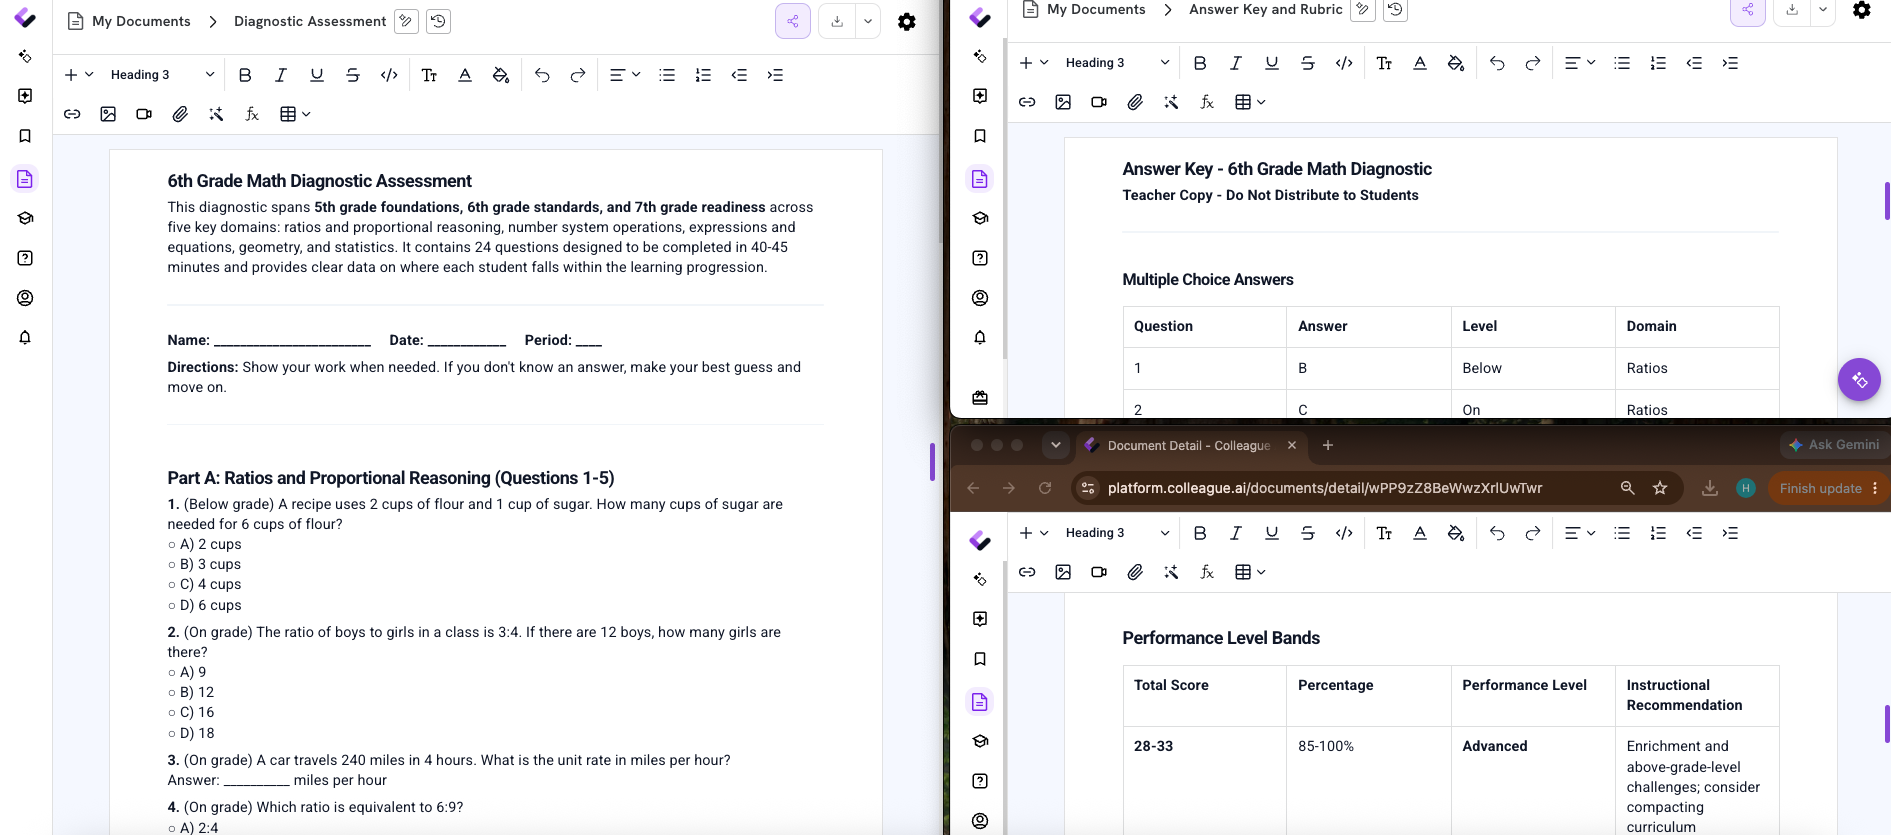Open Ask Gemini in the browser
Image resolution: width=1891 pixels, height=835 pixels.
click(x=1833, y=445)
